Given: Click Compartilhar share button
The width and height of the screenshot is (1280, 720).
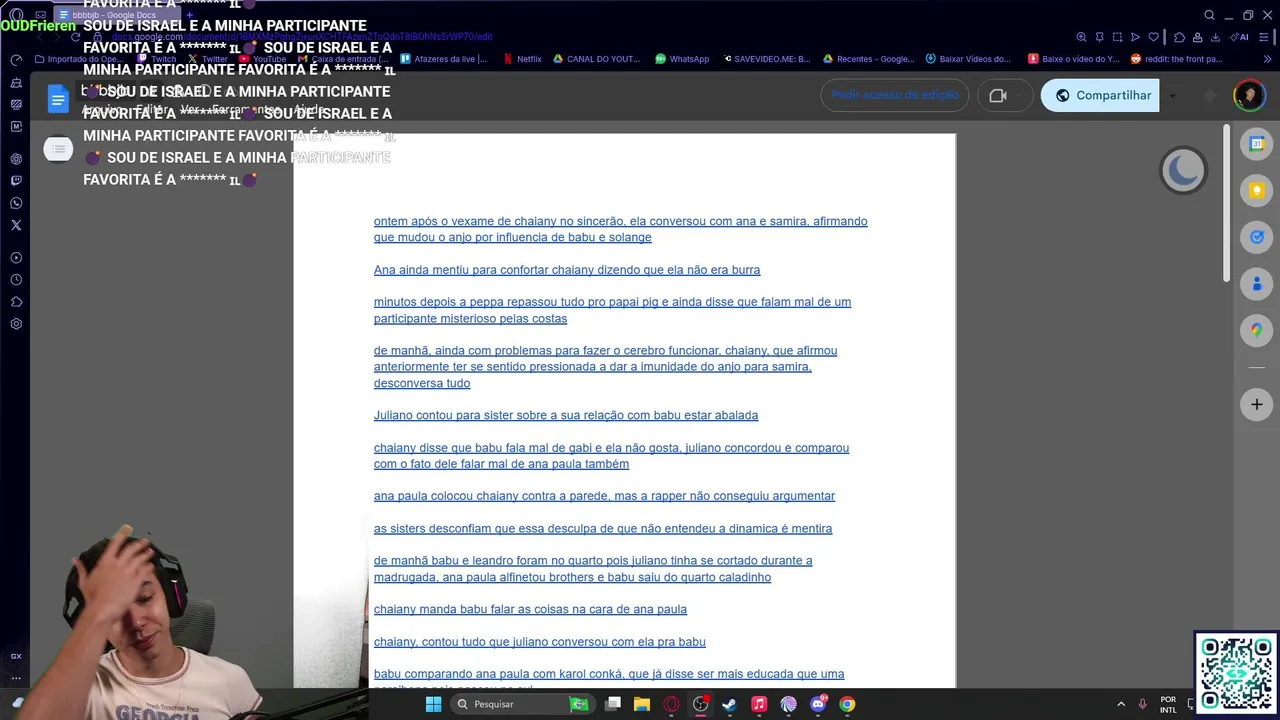Looking at the screenshot, I should point(1101,96).
